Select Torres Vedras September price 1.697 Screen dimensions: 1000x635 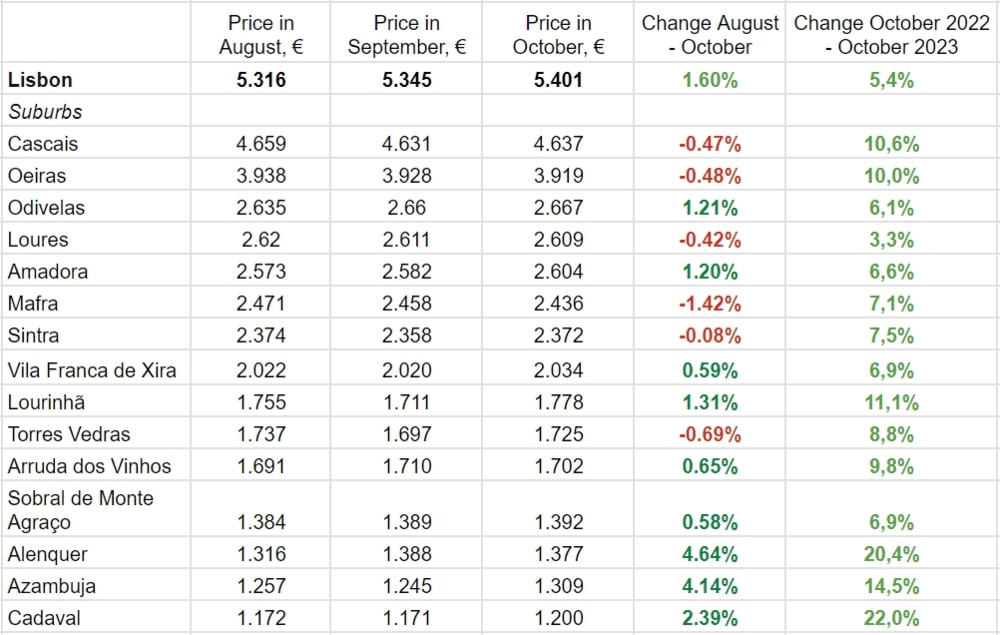407,434
